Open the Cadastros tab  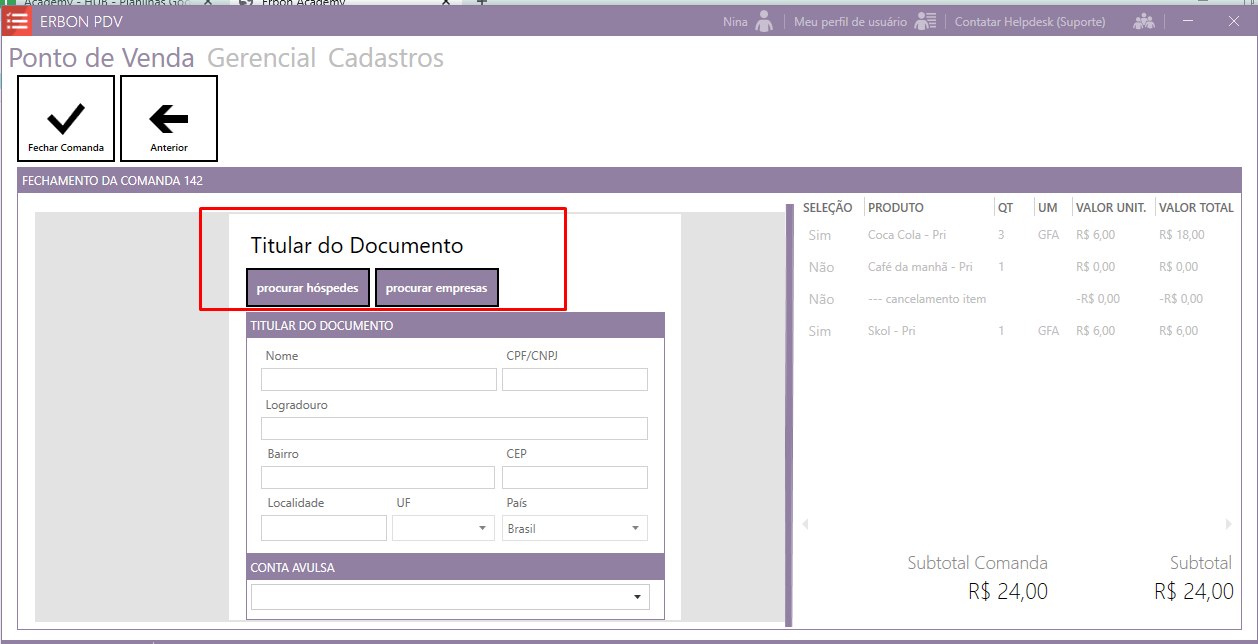386,58
